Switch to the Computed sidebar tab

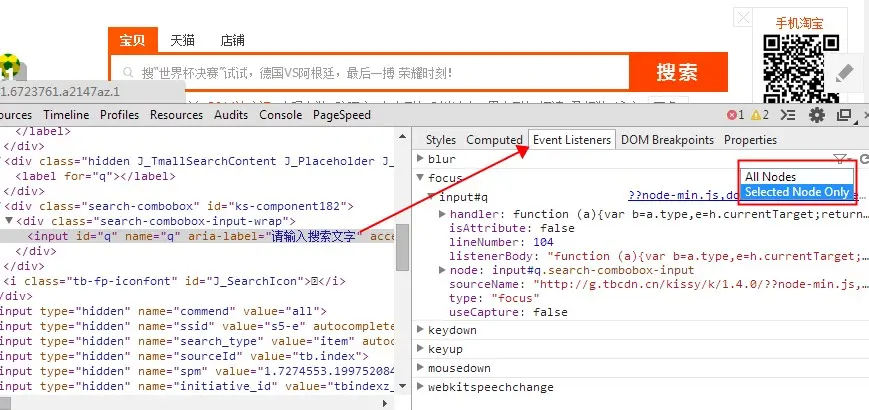(x=494, y=140)
